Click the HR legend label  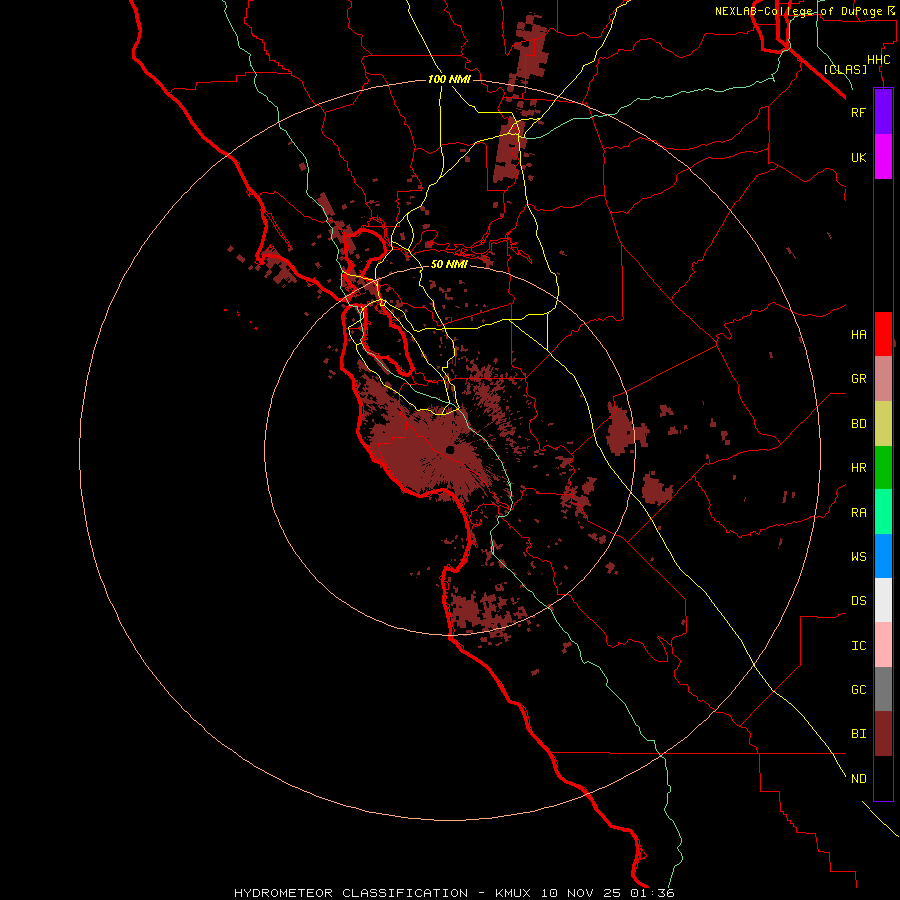[x=858, y=468]
